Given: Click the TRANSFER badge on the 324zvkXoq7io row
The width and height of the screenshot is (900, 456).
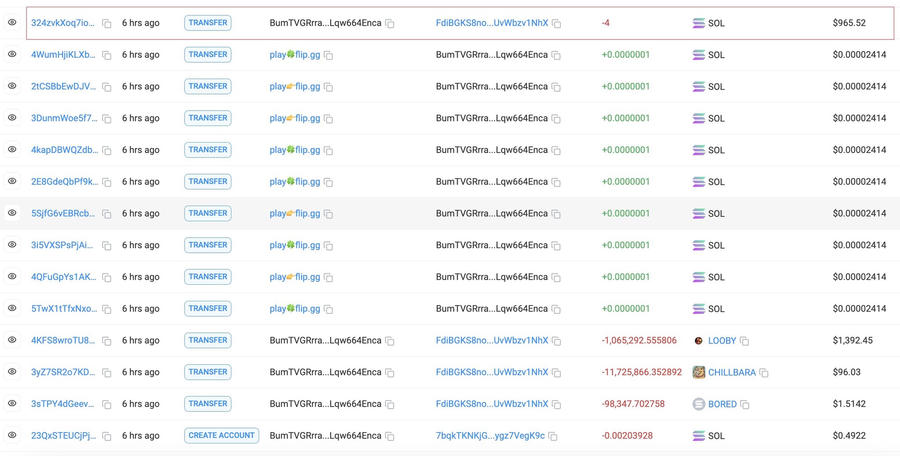Looking at the screenshot, I should (x=207, y=22).
